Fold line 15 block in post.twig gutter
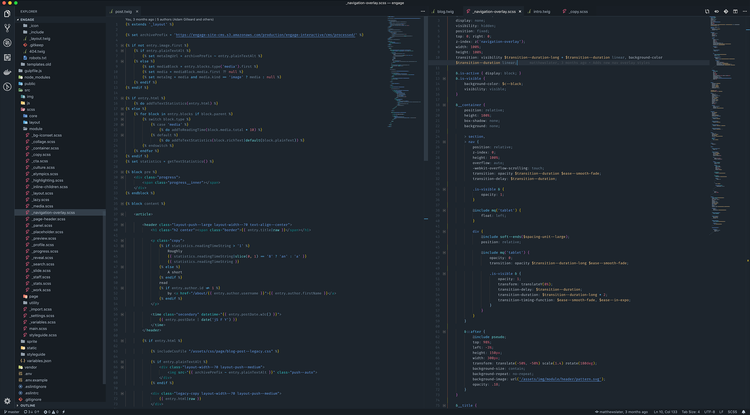The image size is (750, 415). pyautogui.click(x=122, y=98)
